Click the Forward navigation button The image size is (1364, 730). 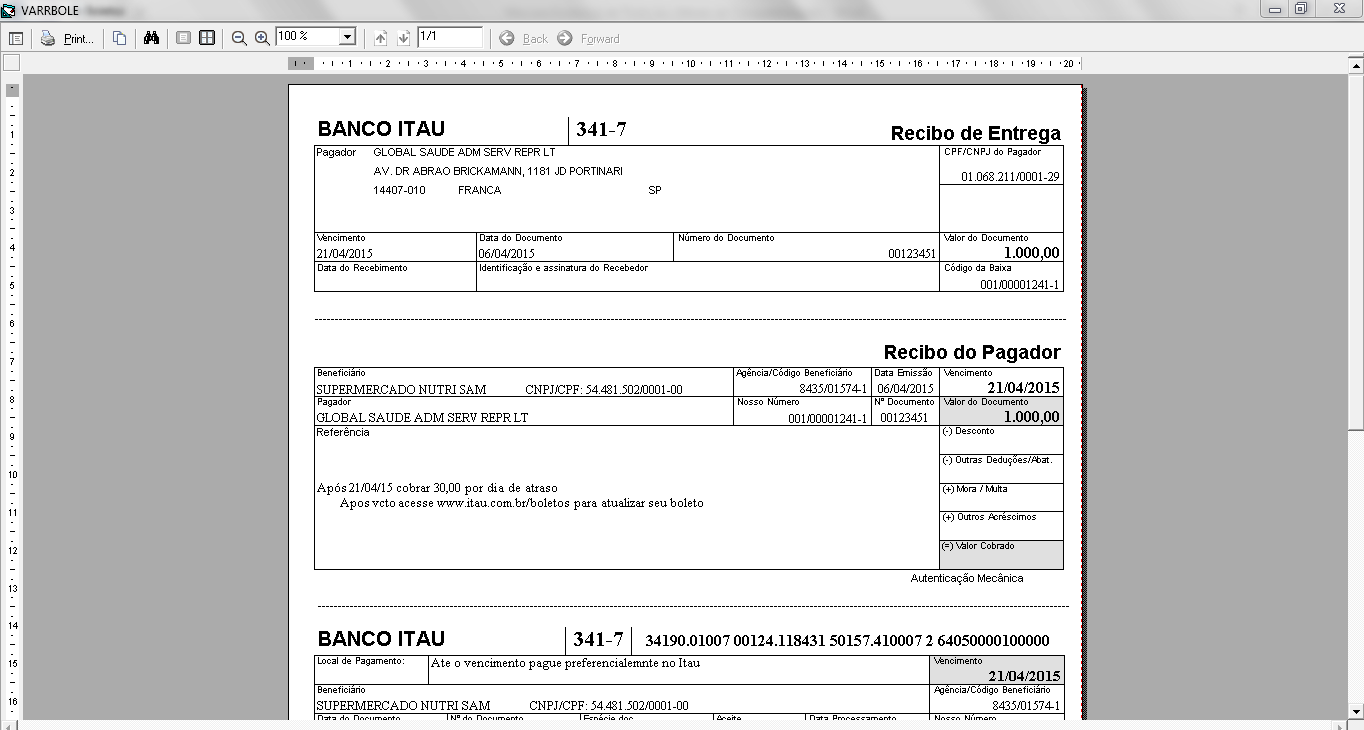(589, 38)
